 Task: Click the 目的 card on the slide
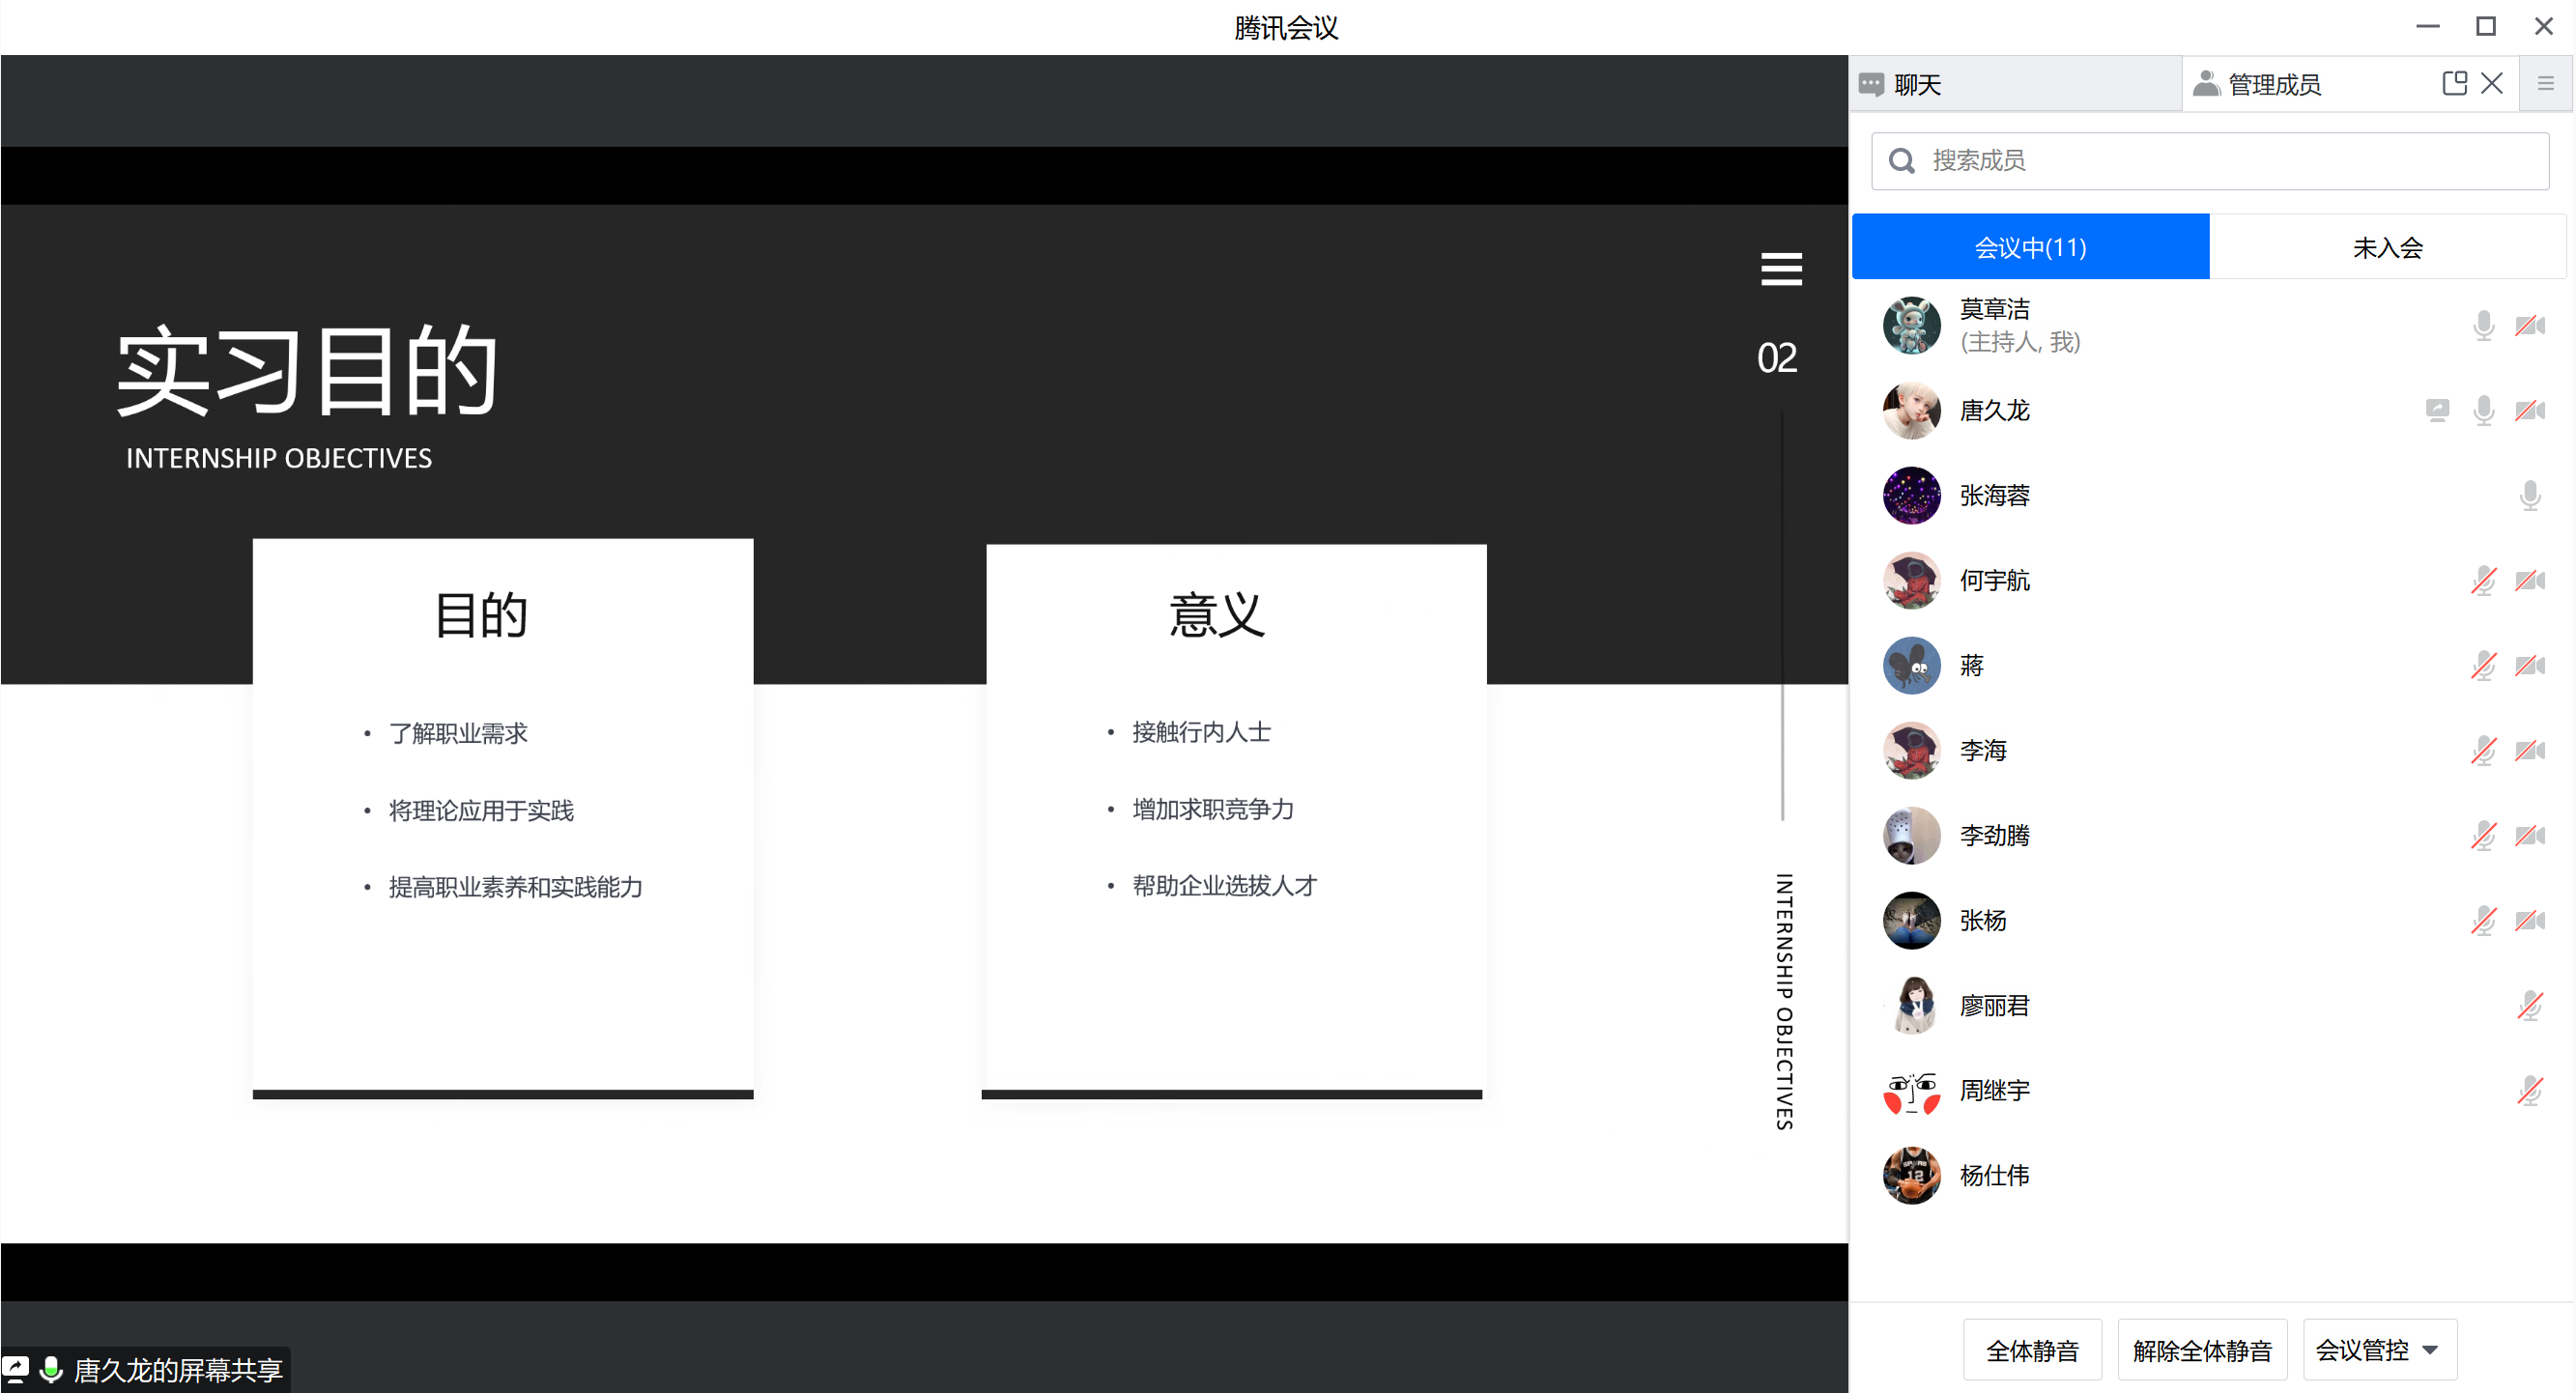point(503,818)
